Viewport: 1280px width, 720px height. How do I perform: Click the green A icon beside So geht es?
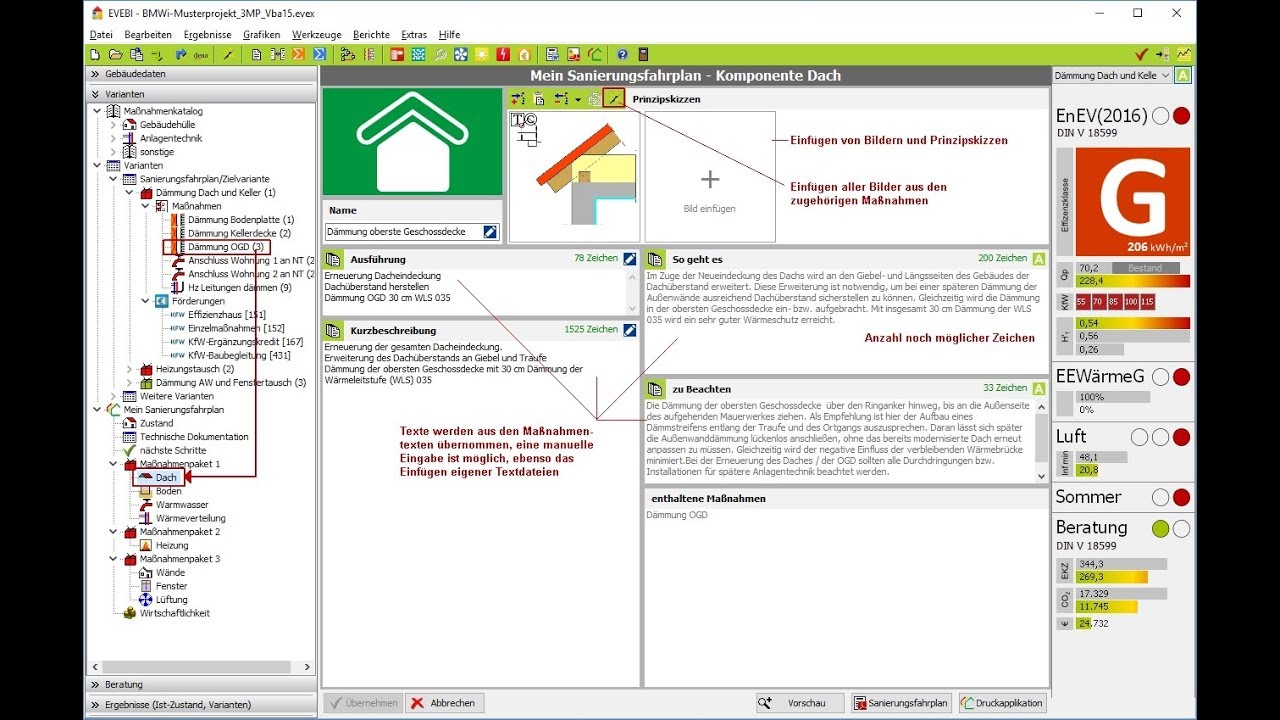pyautogui.click(x=1039, y=259)
